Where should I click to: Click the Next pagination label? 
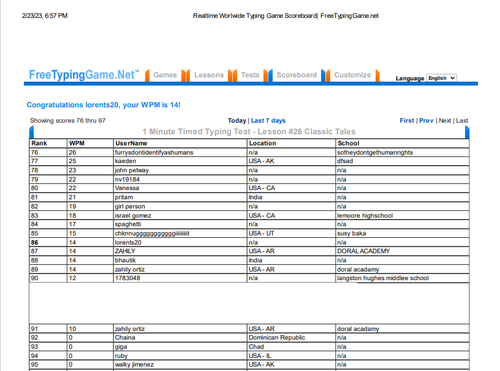pos(445,121)
